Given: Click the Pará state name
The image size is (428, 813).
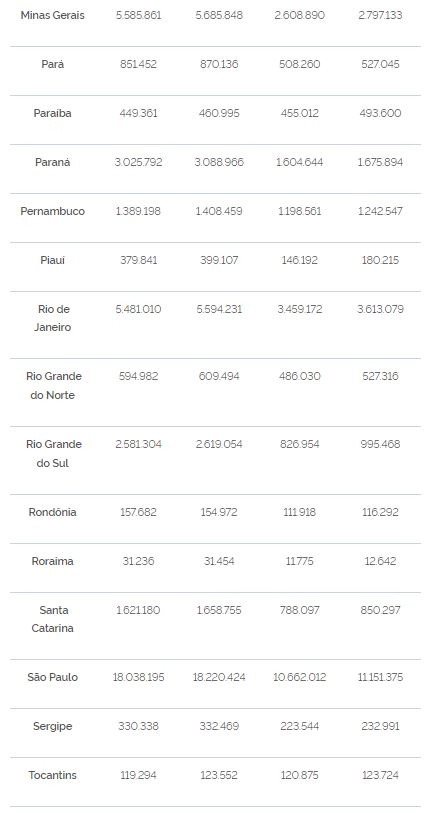Looking at the screenshot, I should (52, 64).
